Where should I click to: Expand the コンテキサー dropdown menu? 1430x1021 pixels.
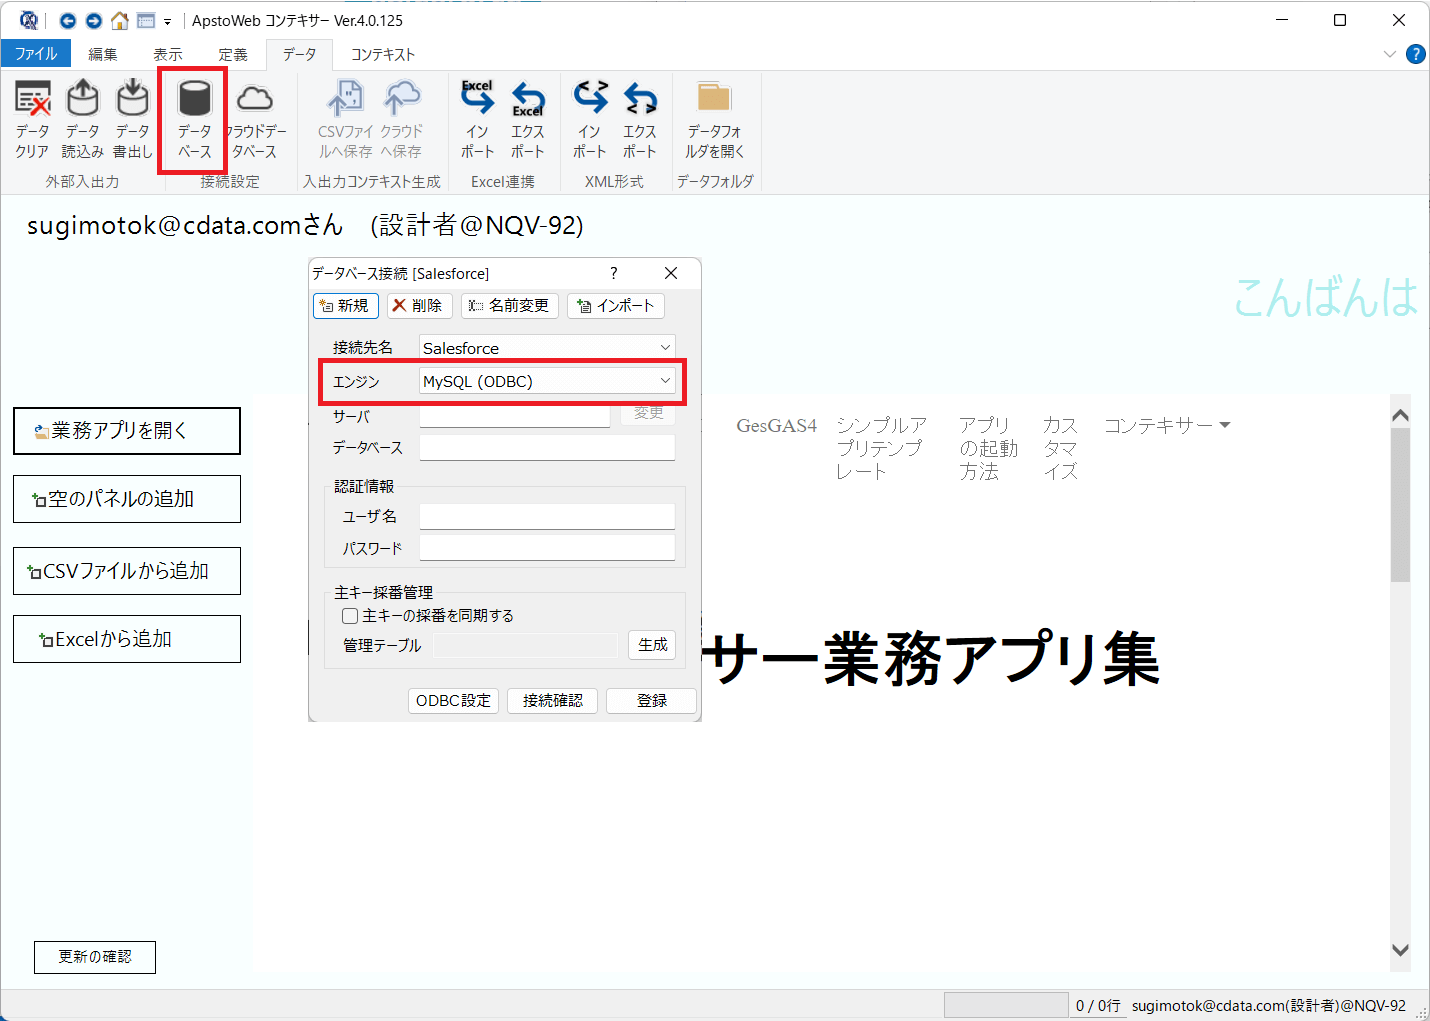(1167, 426)
